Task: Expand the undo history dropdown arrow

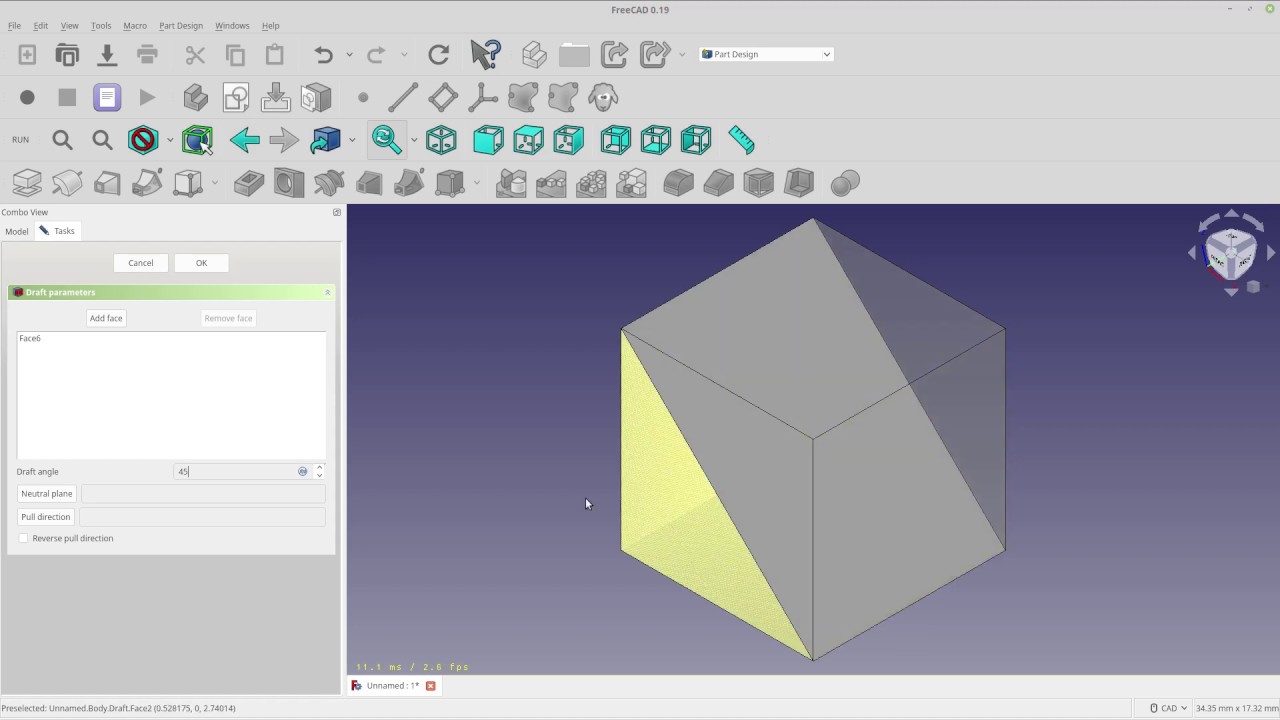Action: (349, 55)
